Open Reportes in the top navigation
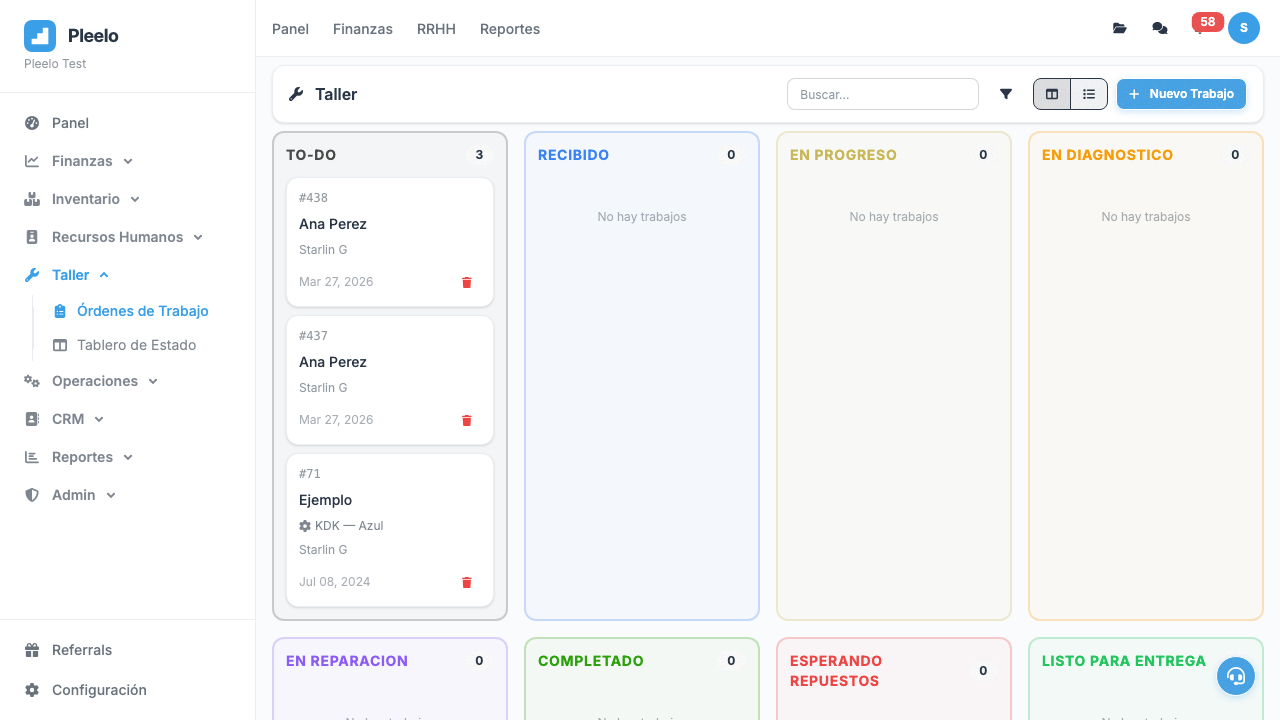1280x720 pixels. (510, 29)
